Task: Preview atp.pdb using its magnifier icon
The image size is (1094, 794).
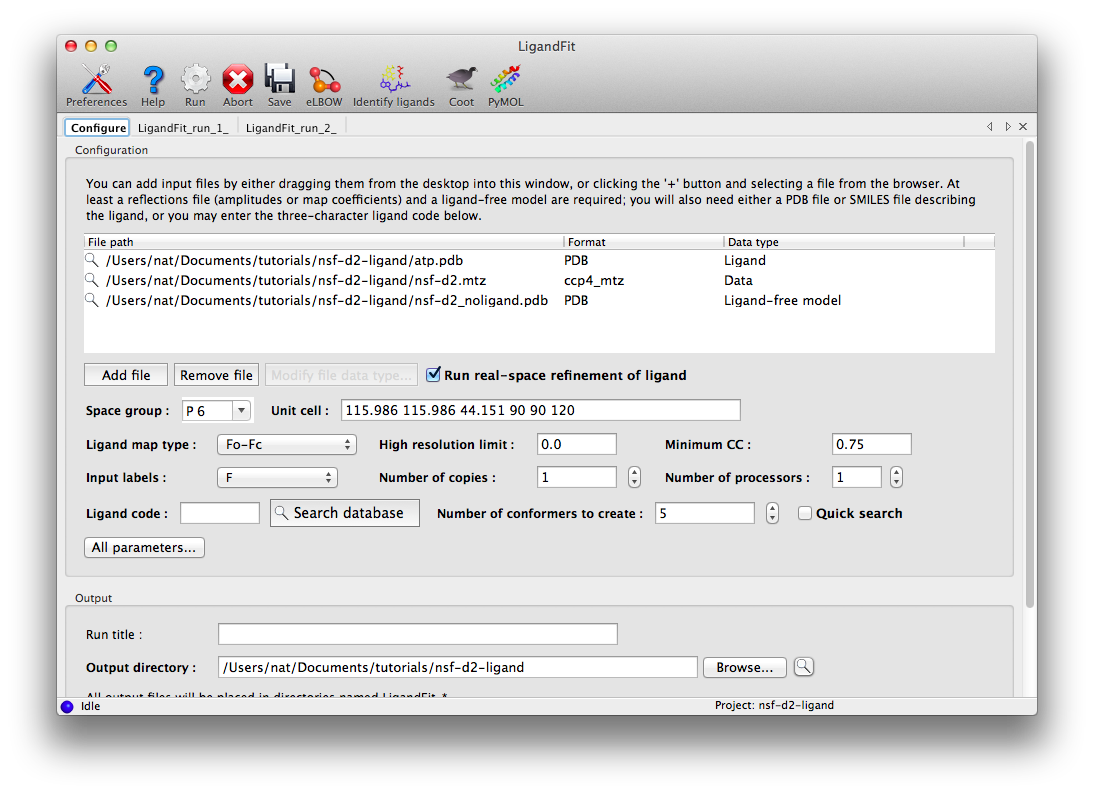Action: pyautogui.click(x=91, y=260)
